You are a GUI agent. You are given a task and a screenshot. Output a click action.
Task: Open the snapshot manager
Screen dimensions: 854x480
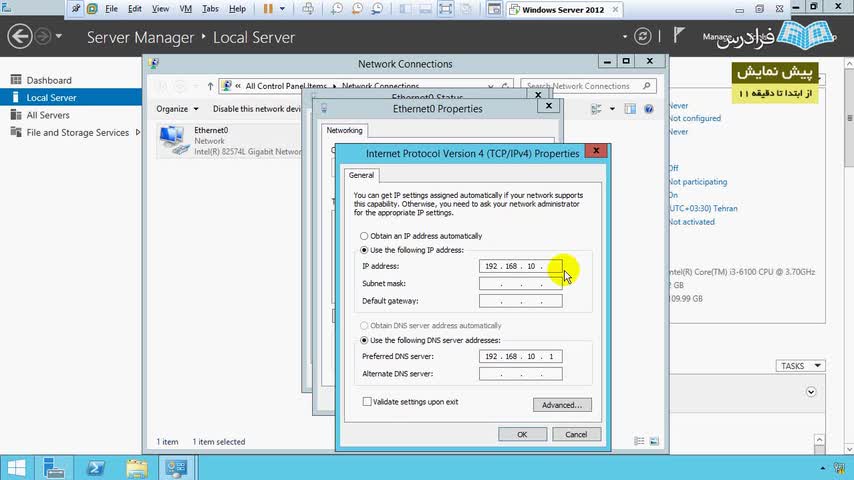(x=377, y=9)
